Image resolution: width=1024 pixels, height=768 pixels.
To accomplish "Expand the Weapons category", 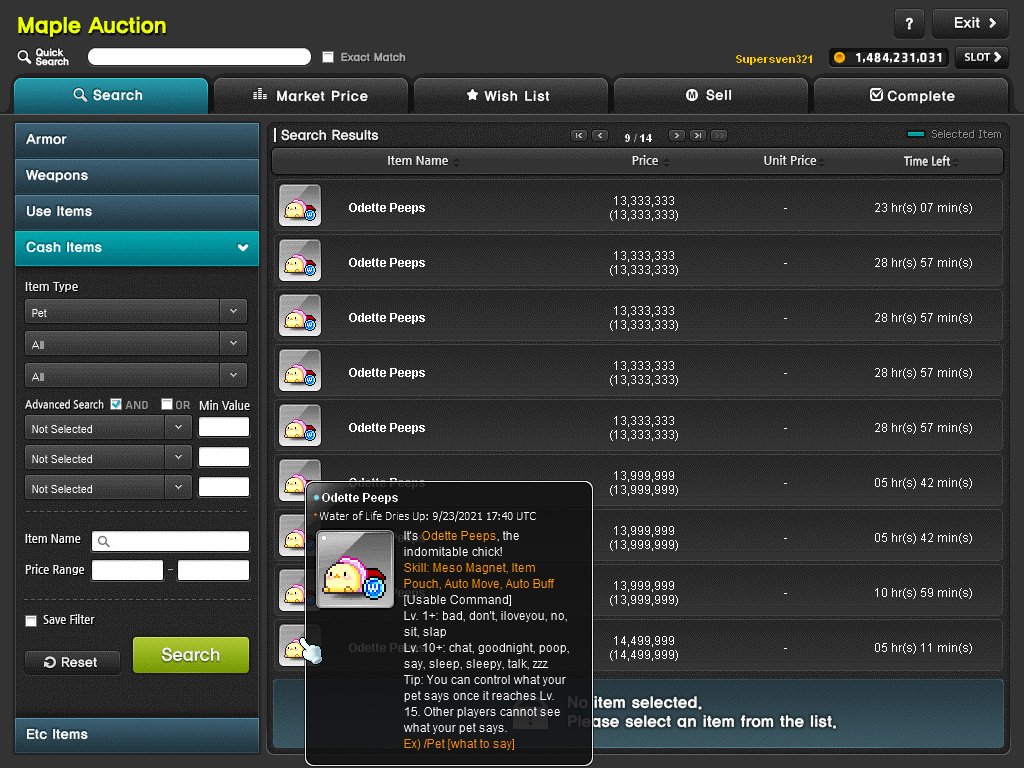I will (137, 176).
